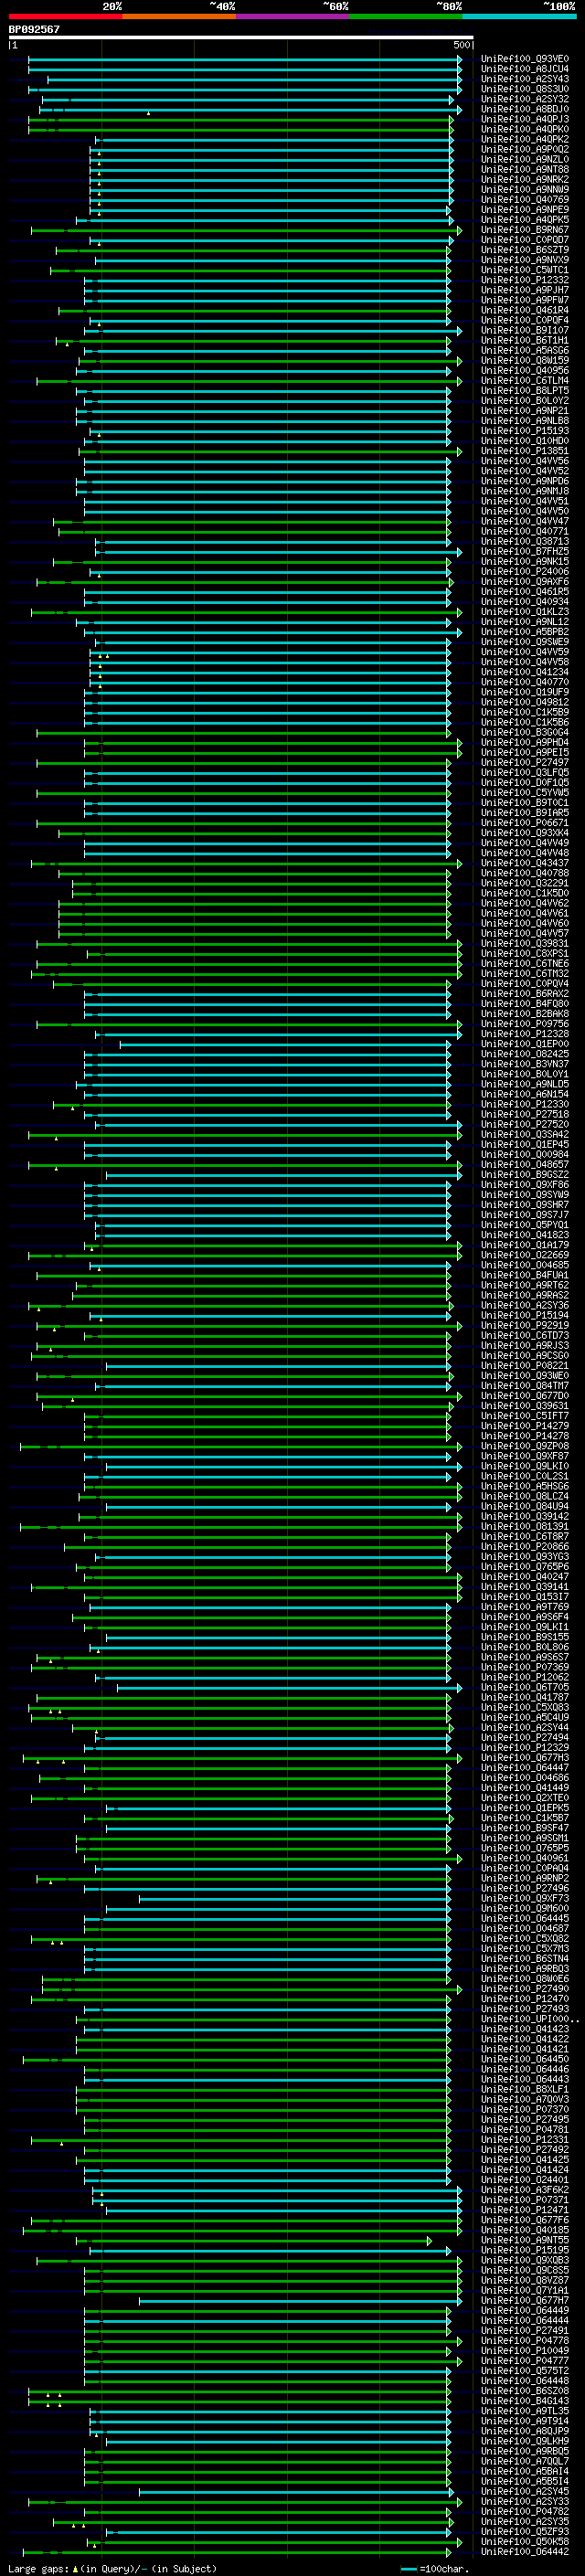Click the Large gaps legend text

pos(112,2568)
